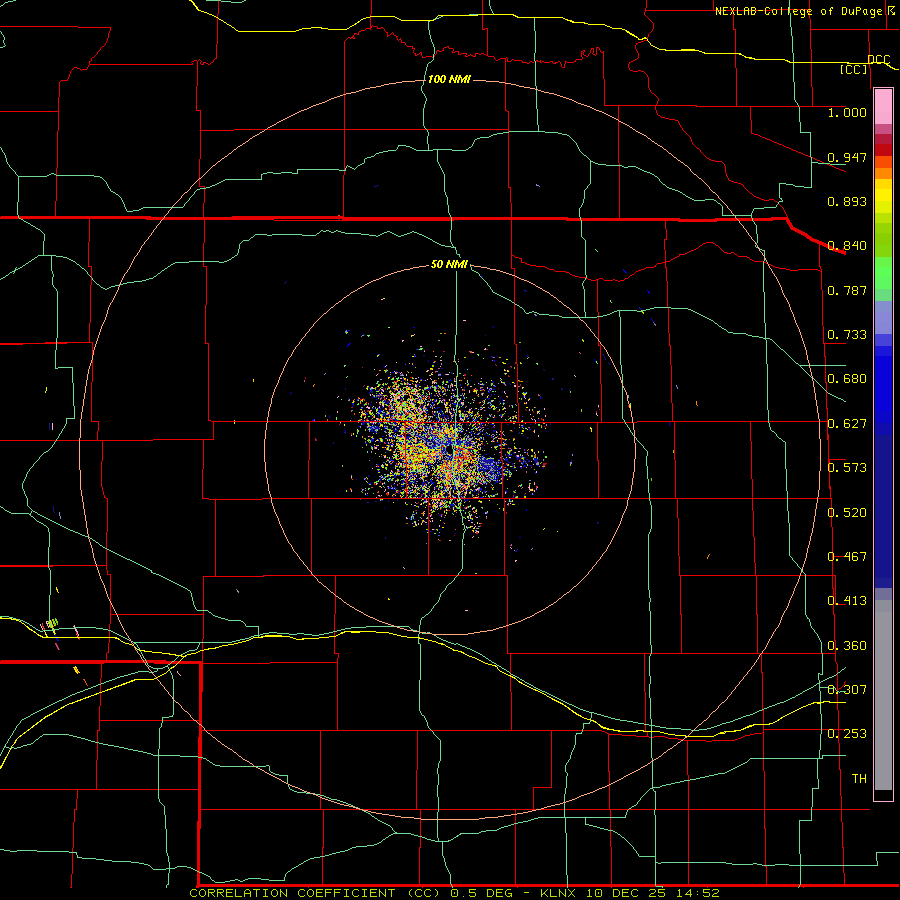
Task: Click the 'DCC' label above the color scale
Action: 878,60
